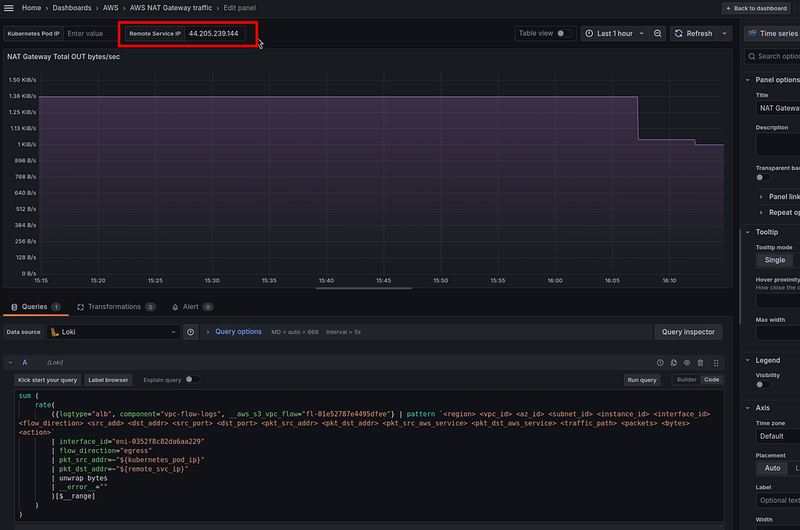The width and height of the screenshot is (800, 530).
Task: Click the Loki data source logo
Action: pyautogui.click(x=55, y=332)
